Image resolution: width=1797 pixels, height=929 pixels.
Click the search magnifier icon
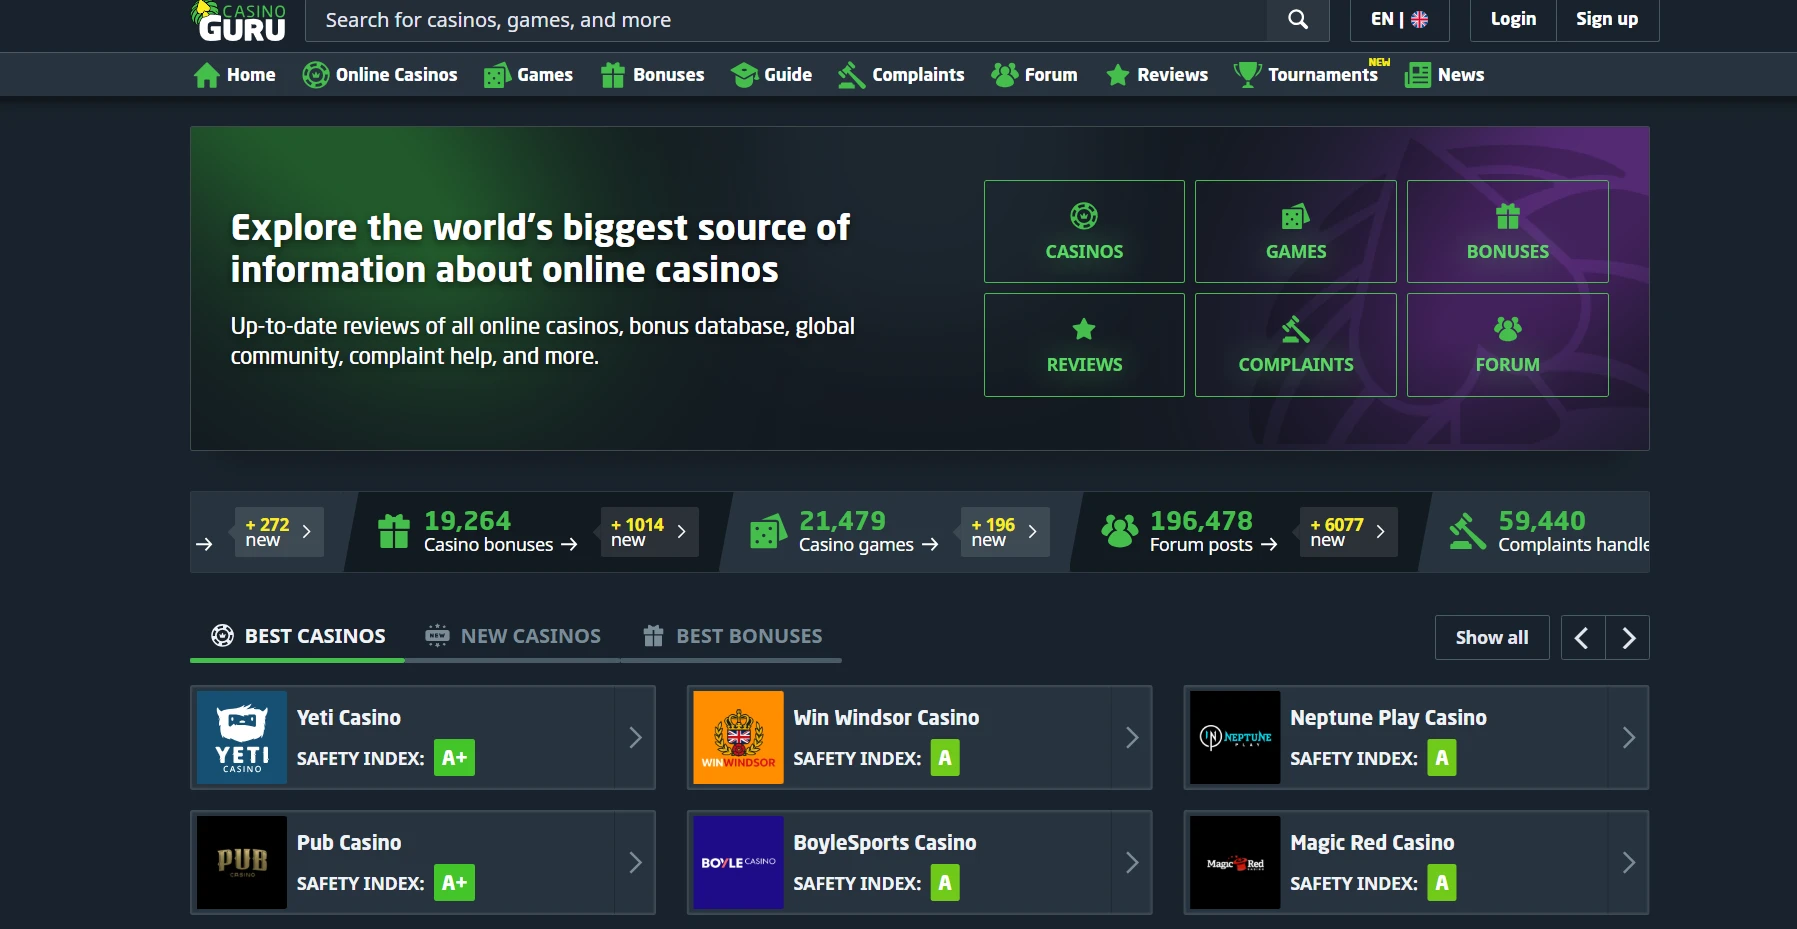[x=1297, y=20]
